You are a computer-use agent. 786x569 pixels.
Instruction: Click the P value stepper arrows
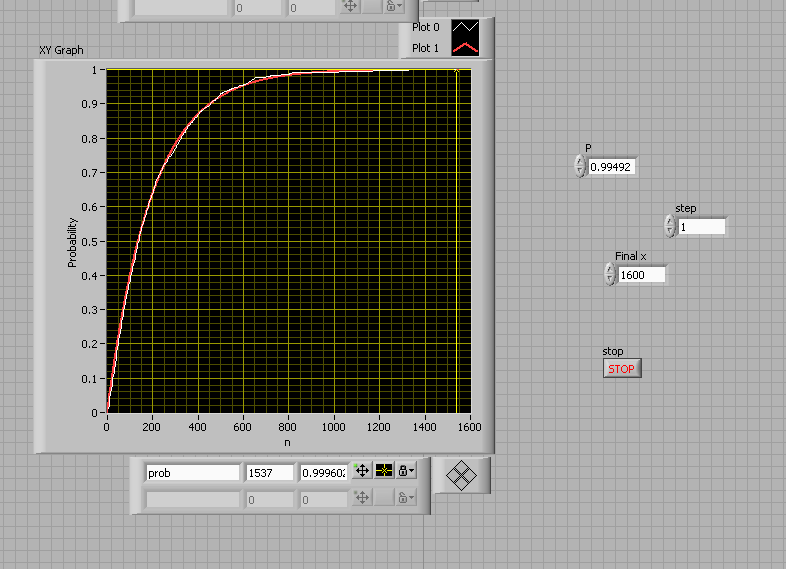pos(579,167)
